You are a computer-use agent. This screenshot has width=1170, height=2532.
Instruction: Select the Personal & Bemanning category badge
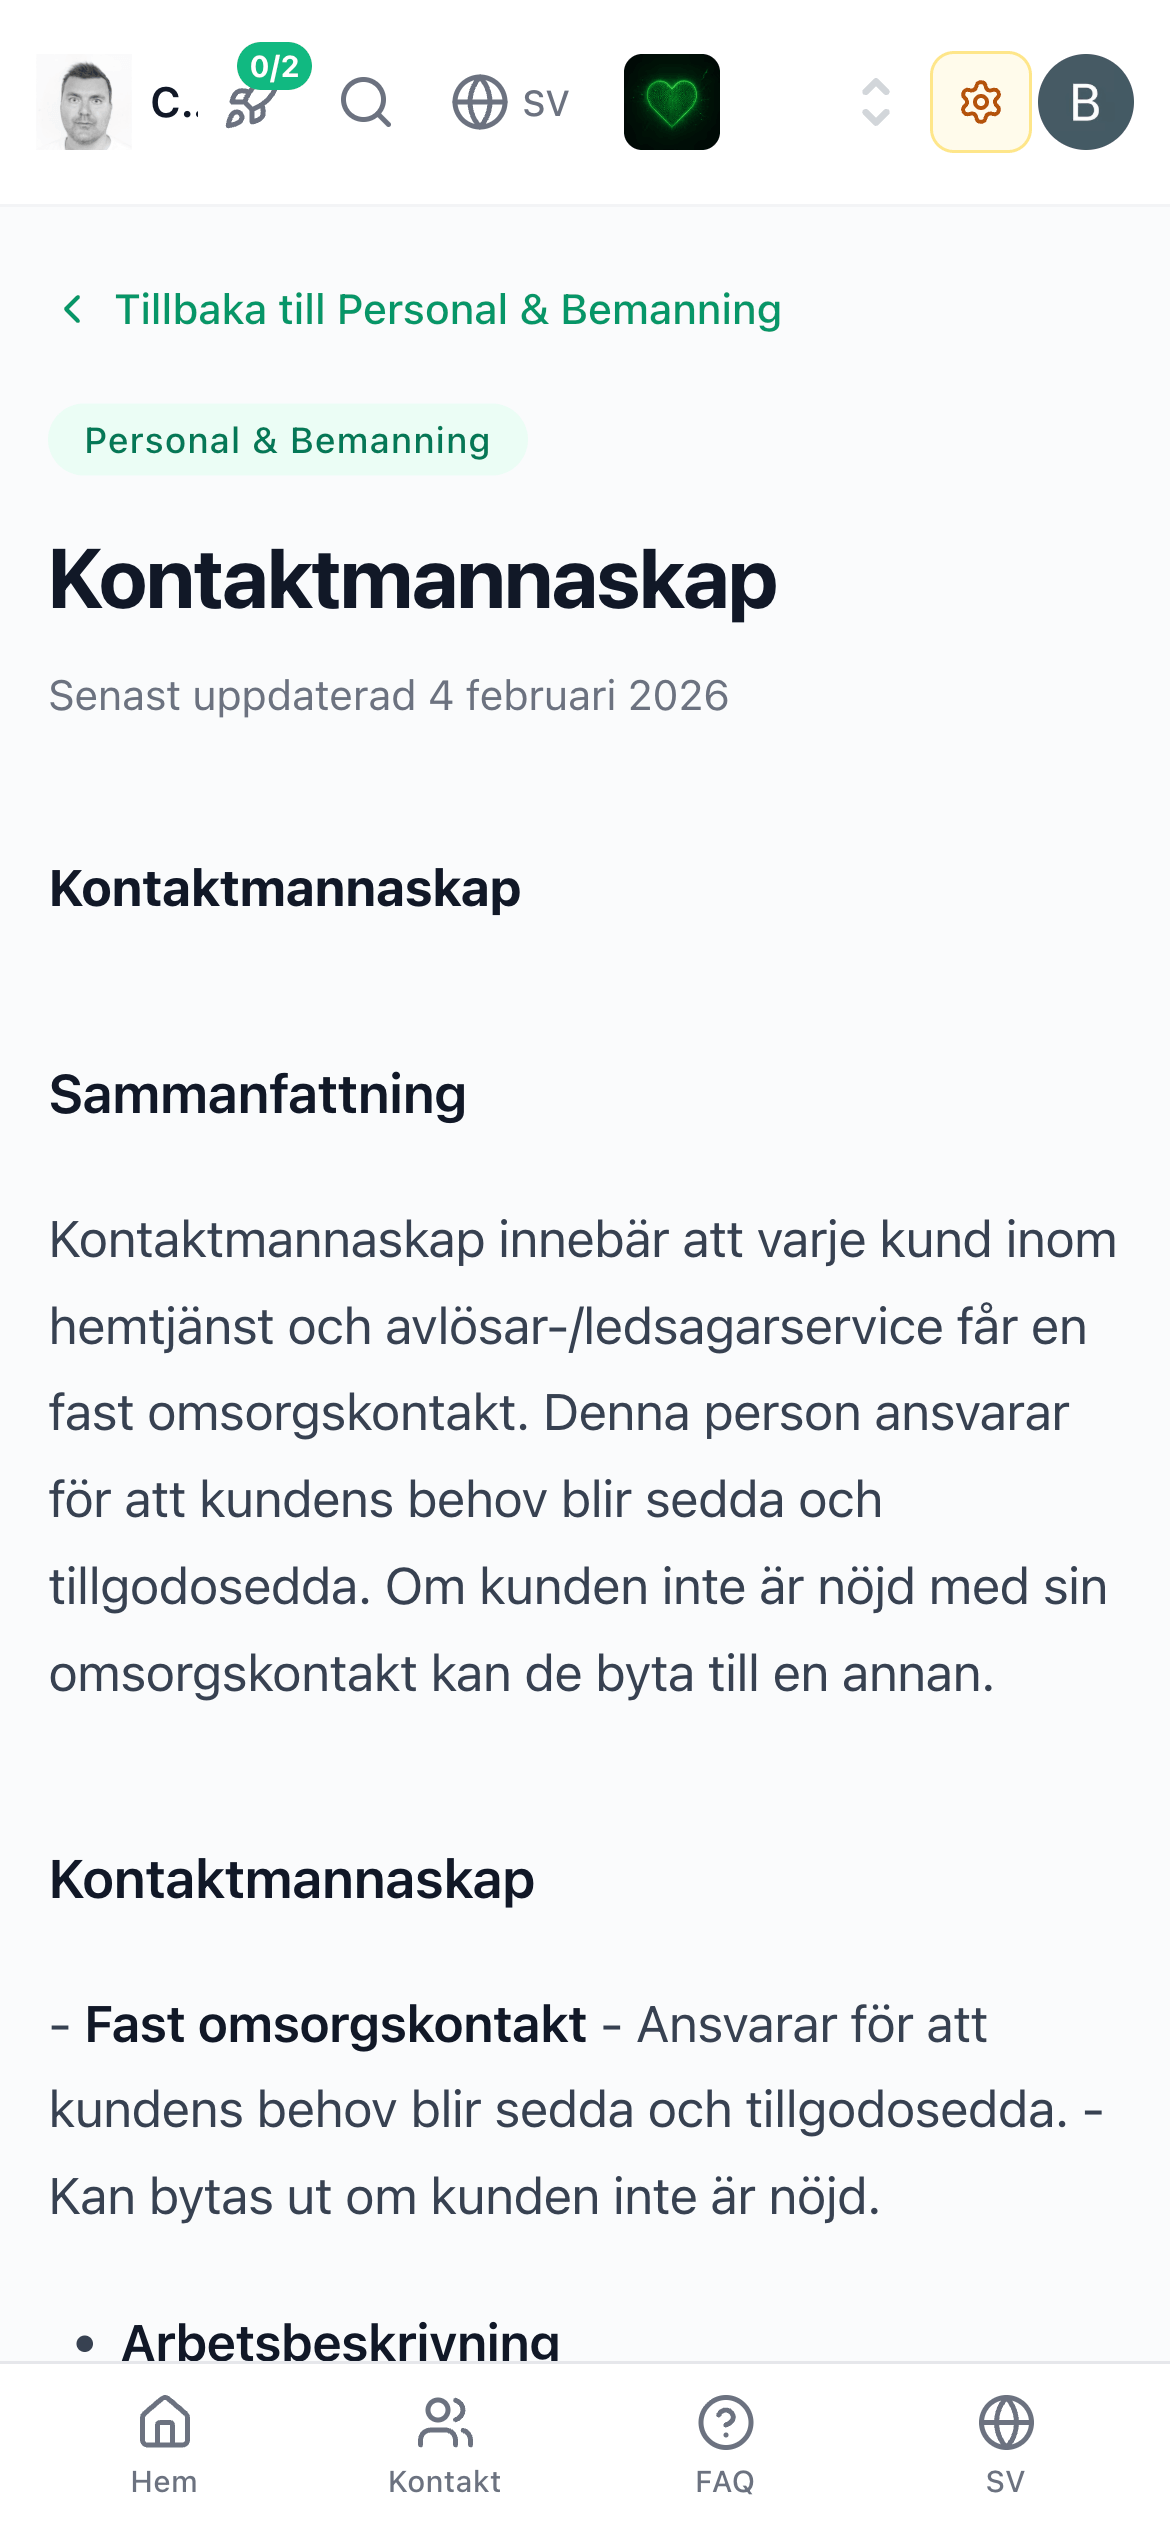[288, 439]
